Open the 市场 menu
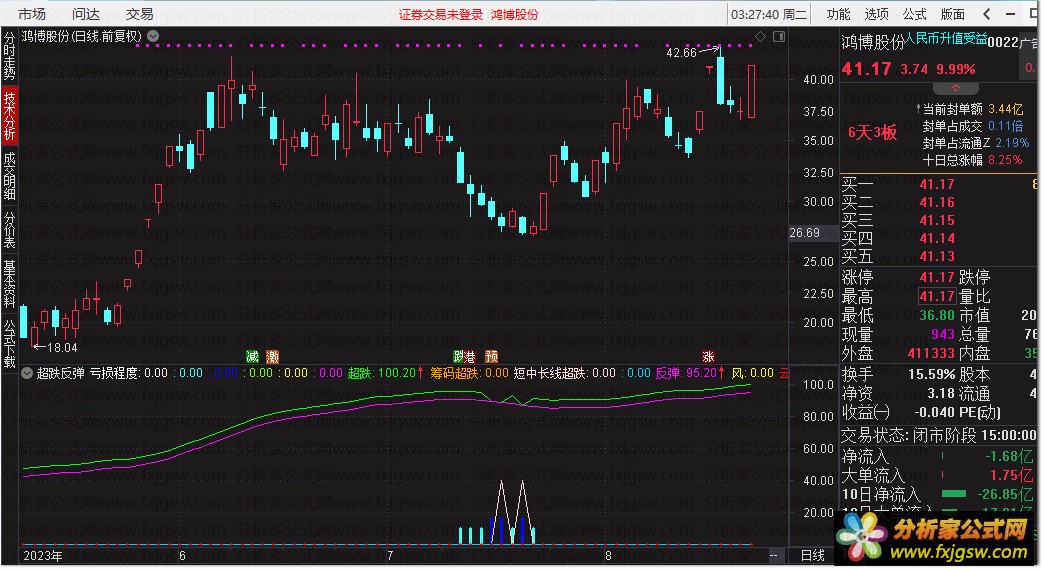The height and width of the screenshot is (569, 1044). tap(31, 14)
